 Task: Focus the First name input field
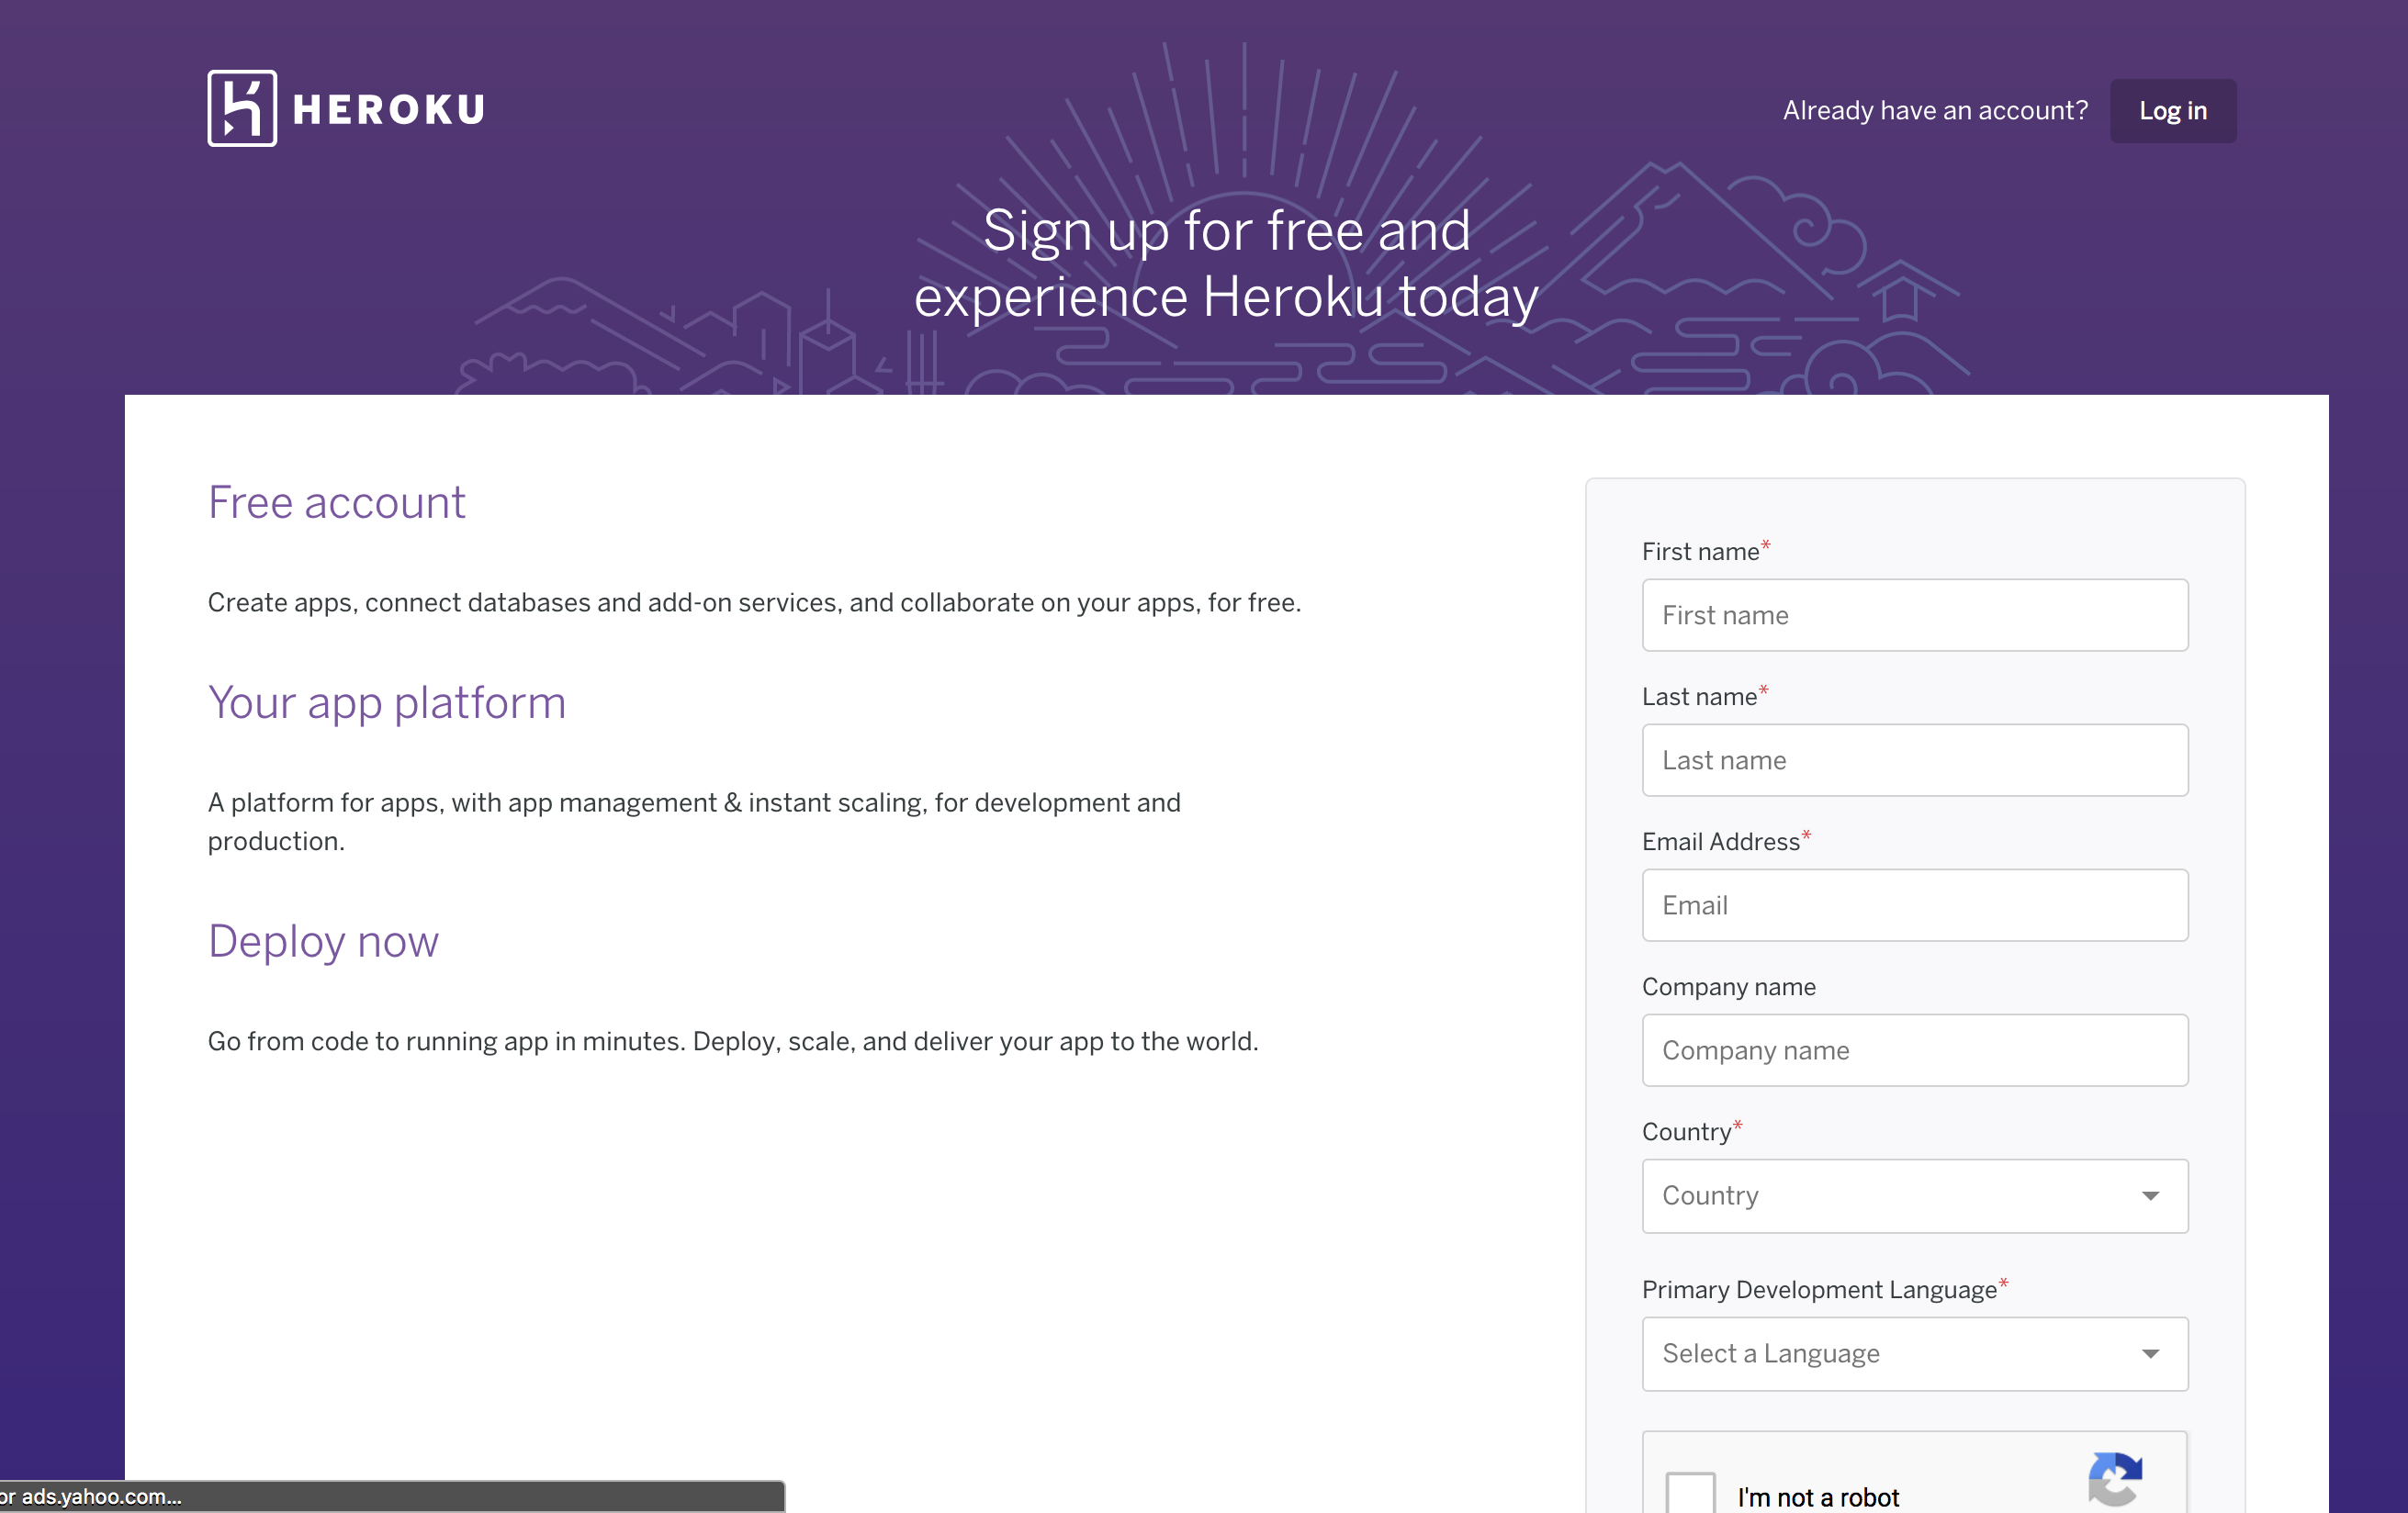(1914, 615)
